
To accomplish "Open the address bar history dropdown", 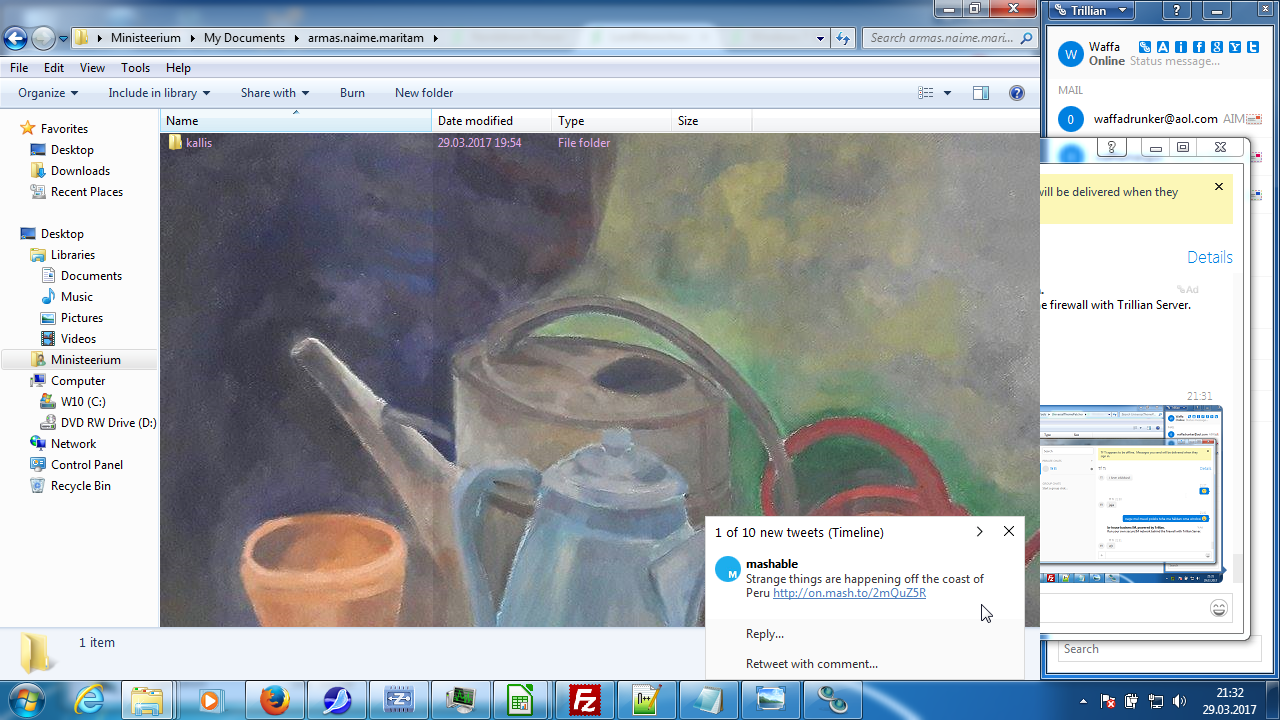I will tap(820, 39).
